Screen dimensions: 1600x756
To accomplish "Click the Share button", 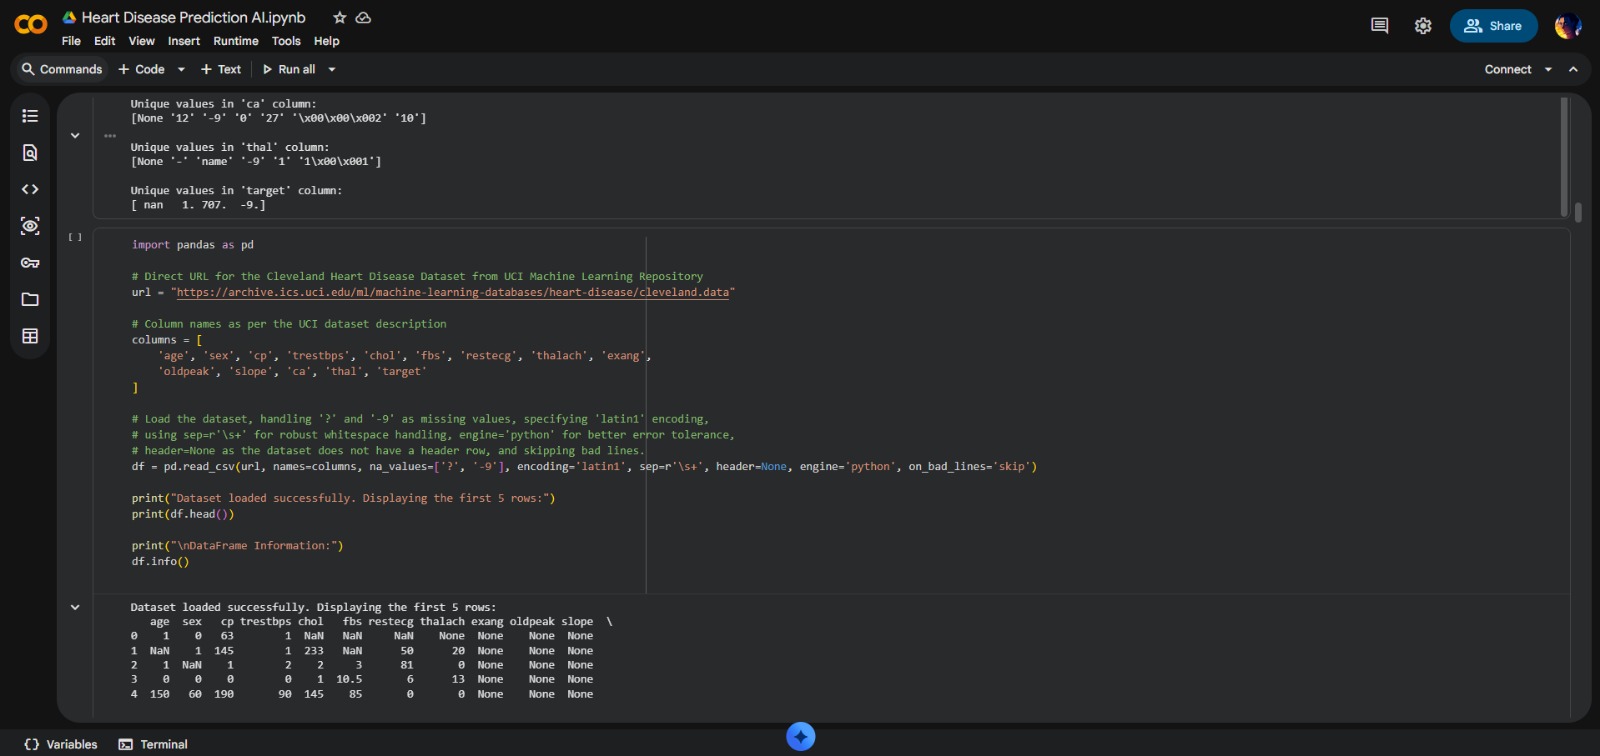I will click(1493, 26).
